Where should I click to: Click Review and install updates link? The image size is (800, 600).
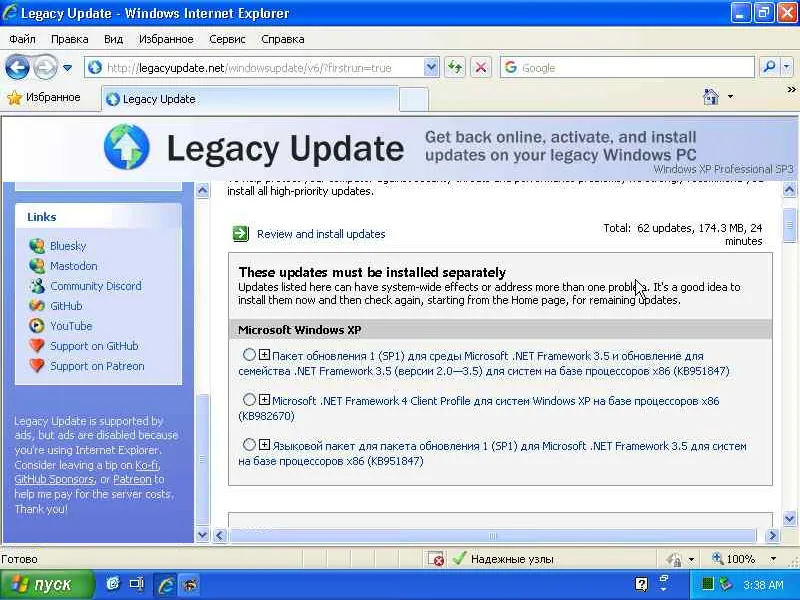pos(321,234)
